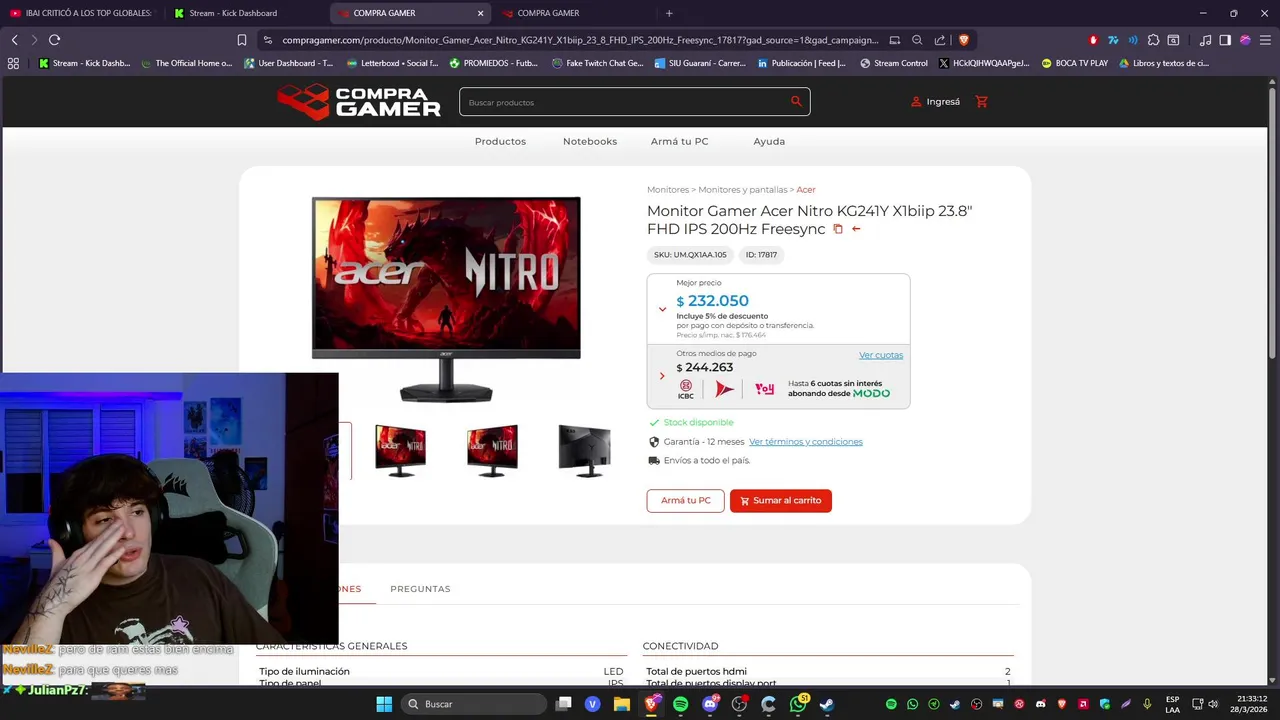Open the Productos menu

pos(500,141)
